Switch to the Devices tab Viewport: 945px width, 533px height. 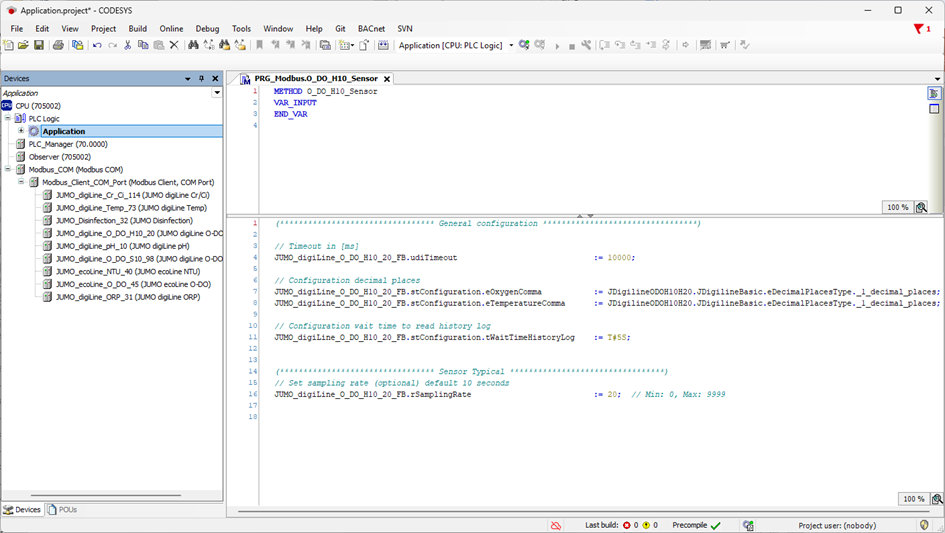(x=22, y=509)
